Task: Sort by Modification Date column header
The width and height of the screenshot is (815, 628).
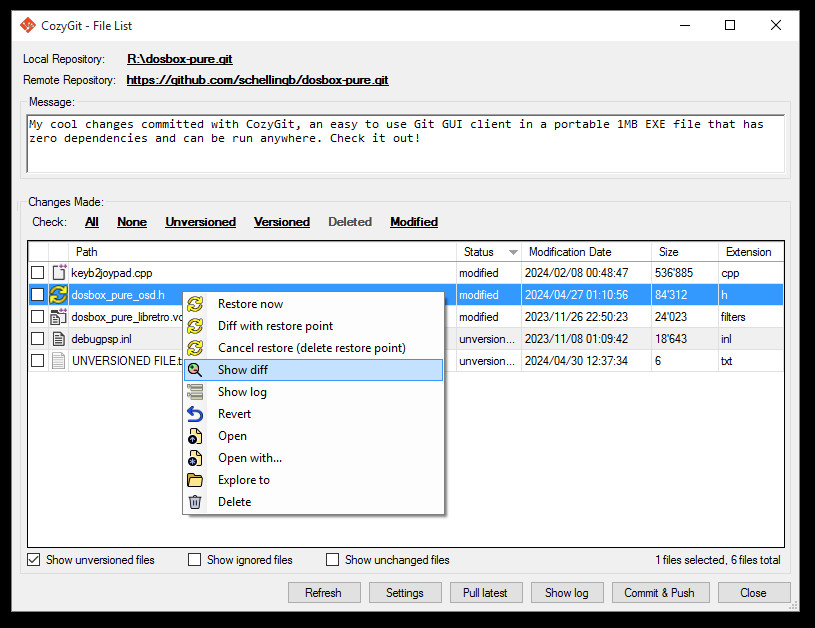Action: pyautogui.click(x=586, y=252)
